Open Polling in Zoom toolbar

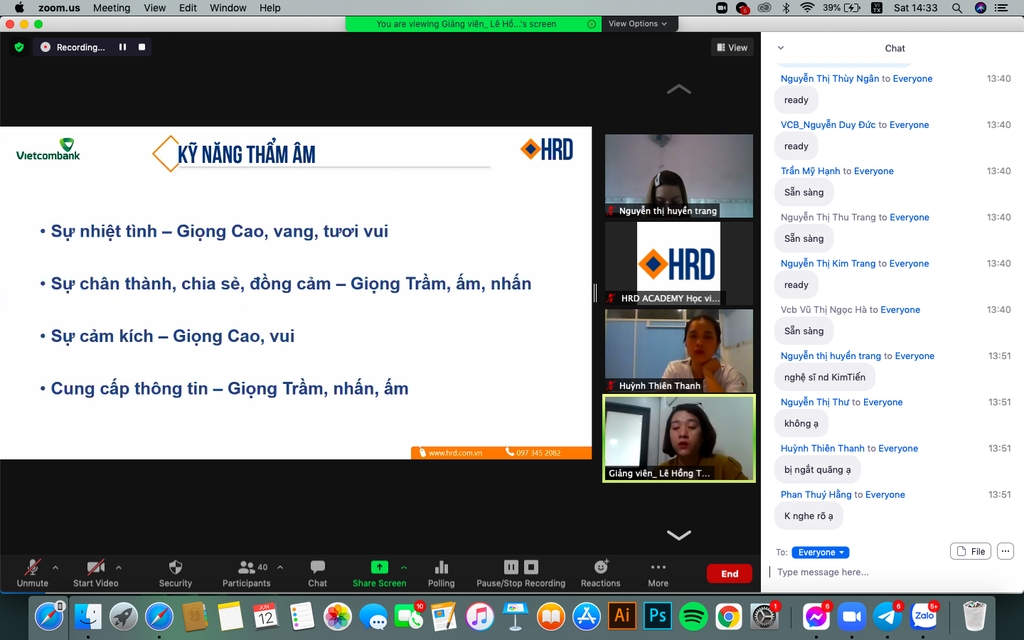(x=441, y=573)
